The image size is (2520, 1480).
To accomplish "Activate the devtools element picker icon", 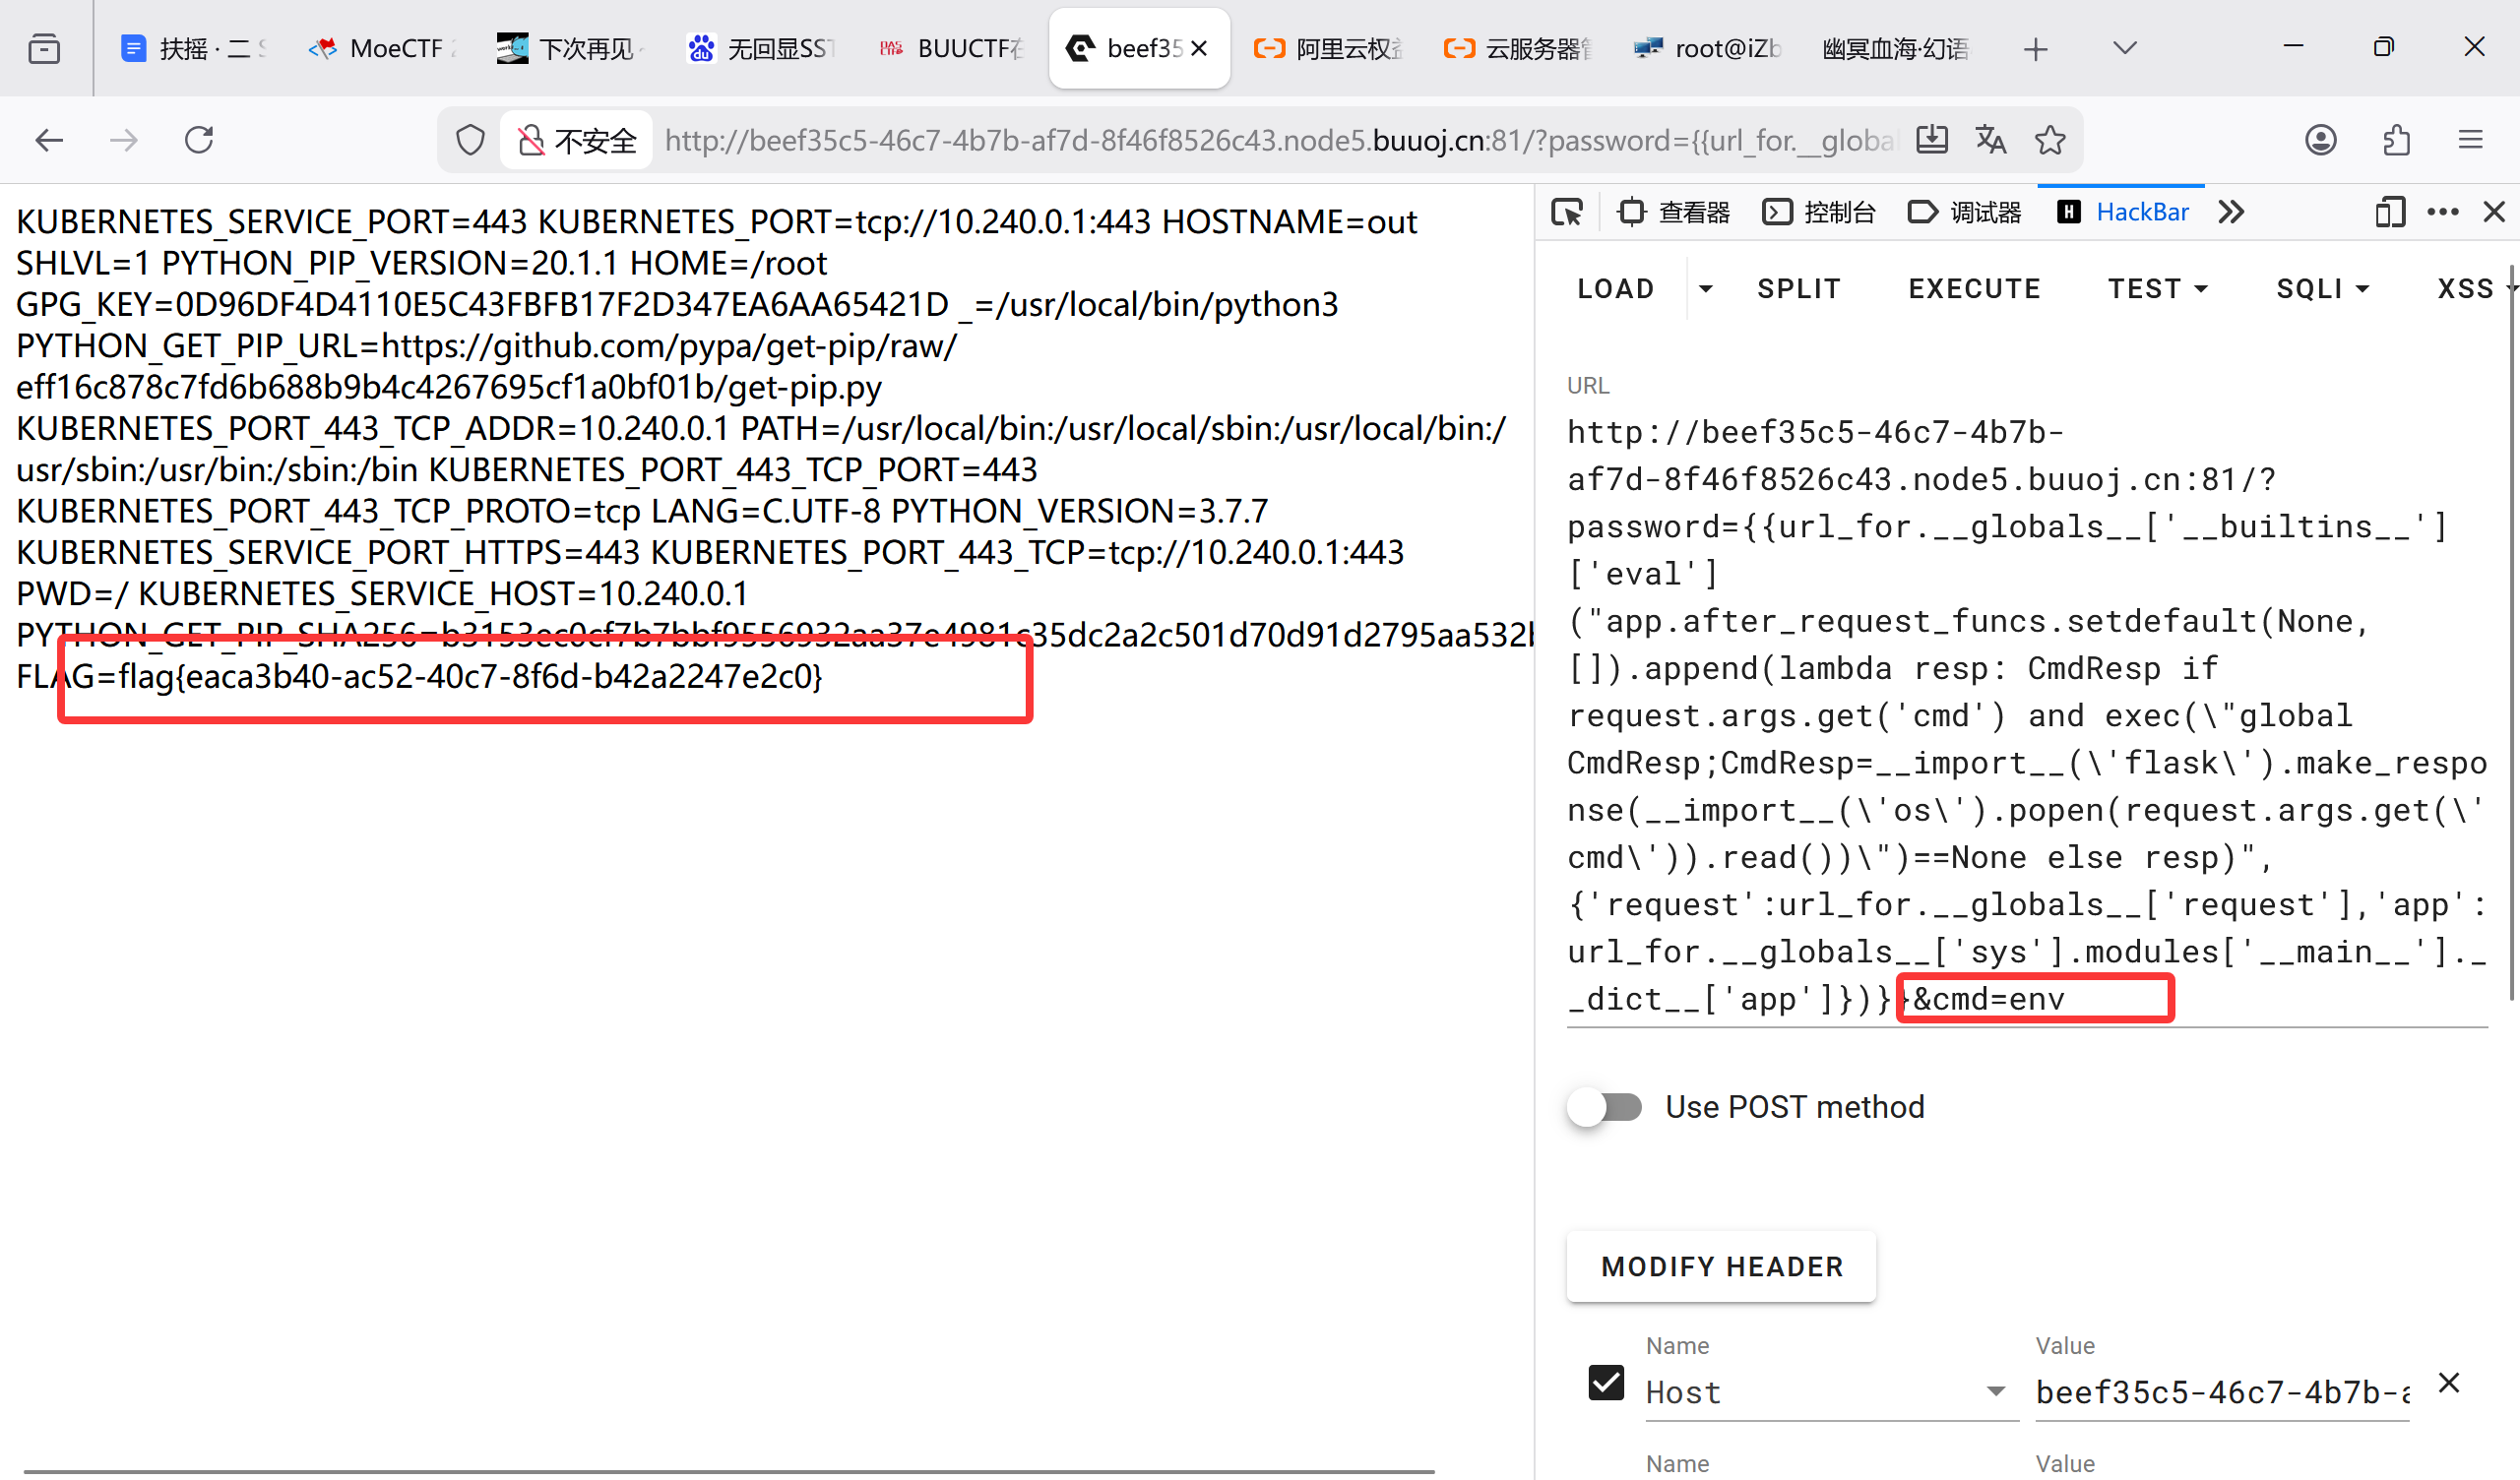I will (1567, 212).
